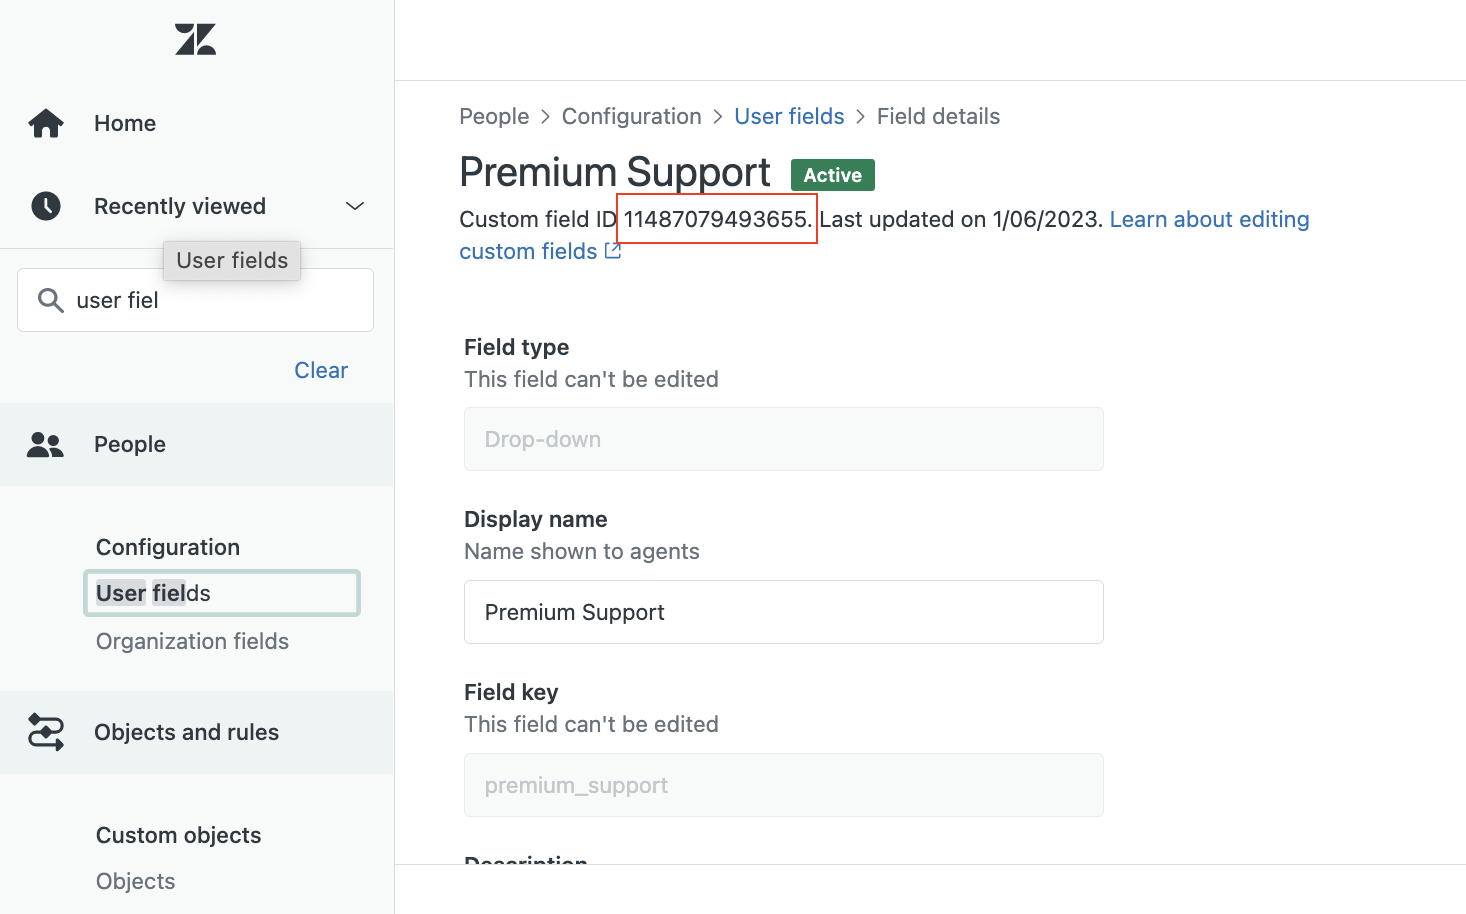The image size is (1466, 914).
Task: Open Learn about editing custom fields link
Action: (1208, 220)
